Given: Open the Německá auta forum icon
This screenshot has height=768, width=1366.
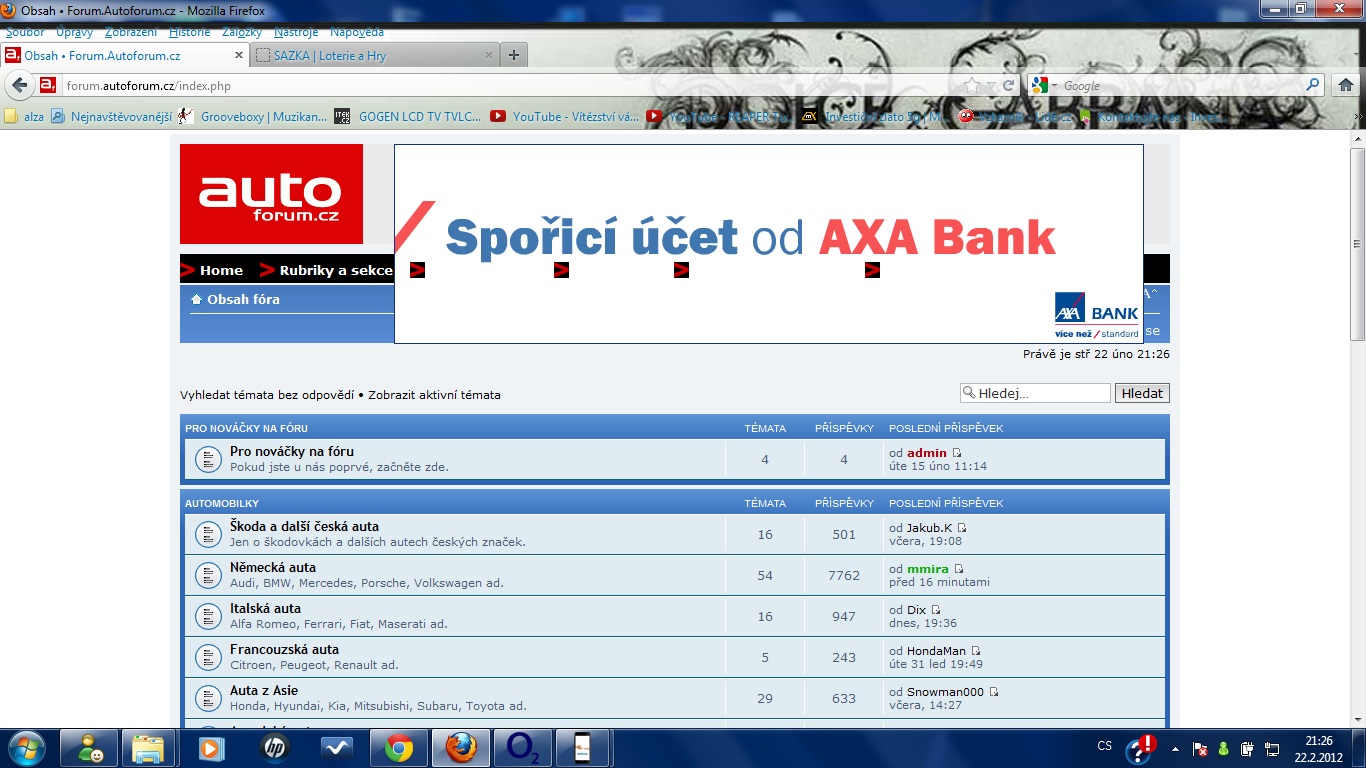Looking at the screenshot, I should pyautogui.click(x=207, y=576).
